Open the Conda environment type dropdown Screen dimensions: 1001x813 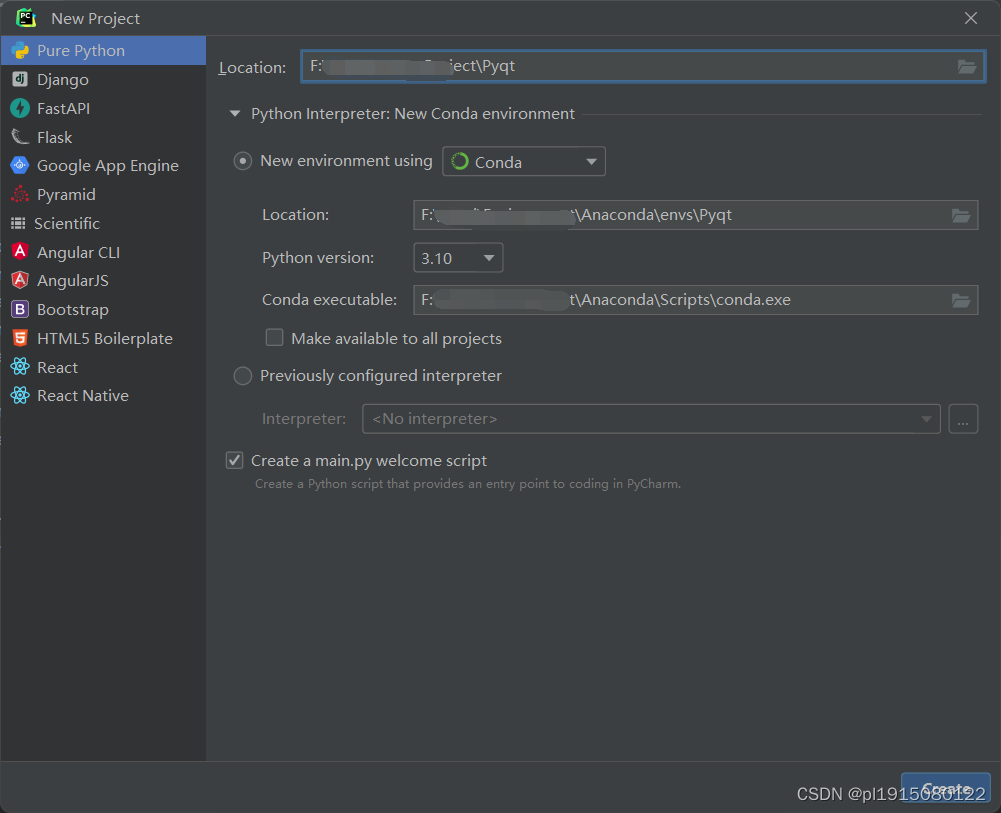(x=523, y=161)
